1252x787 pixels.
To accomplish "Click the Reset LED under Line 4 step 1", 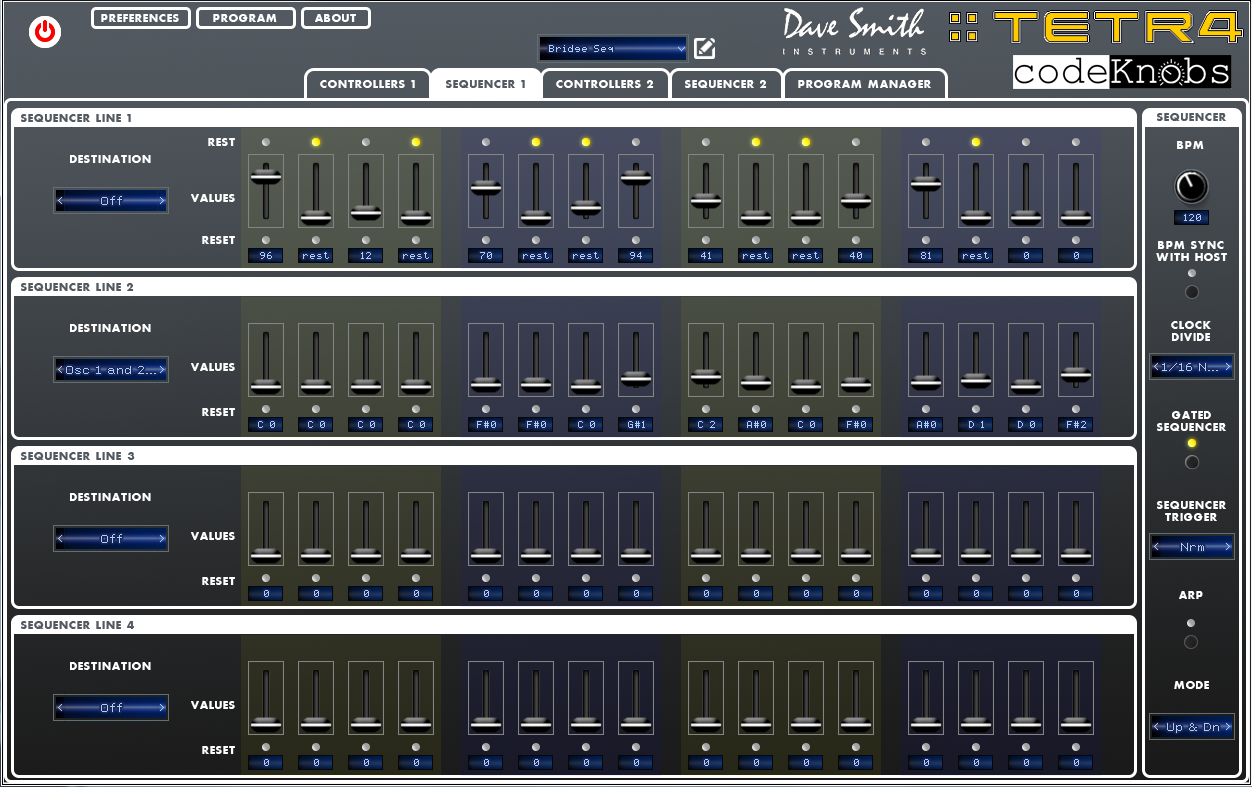I will (266, 747).
